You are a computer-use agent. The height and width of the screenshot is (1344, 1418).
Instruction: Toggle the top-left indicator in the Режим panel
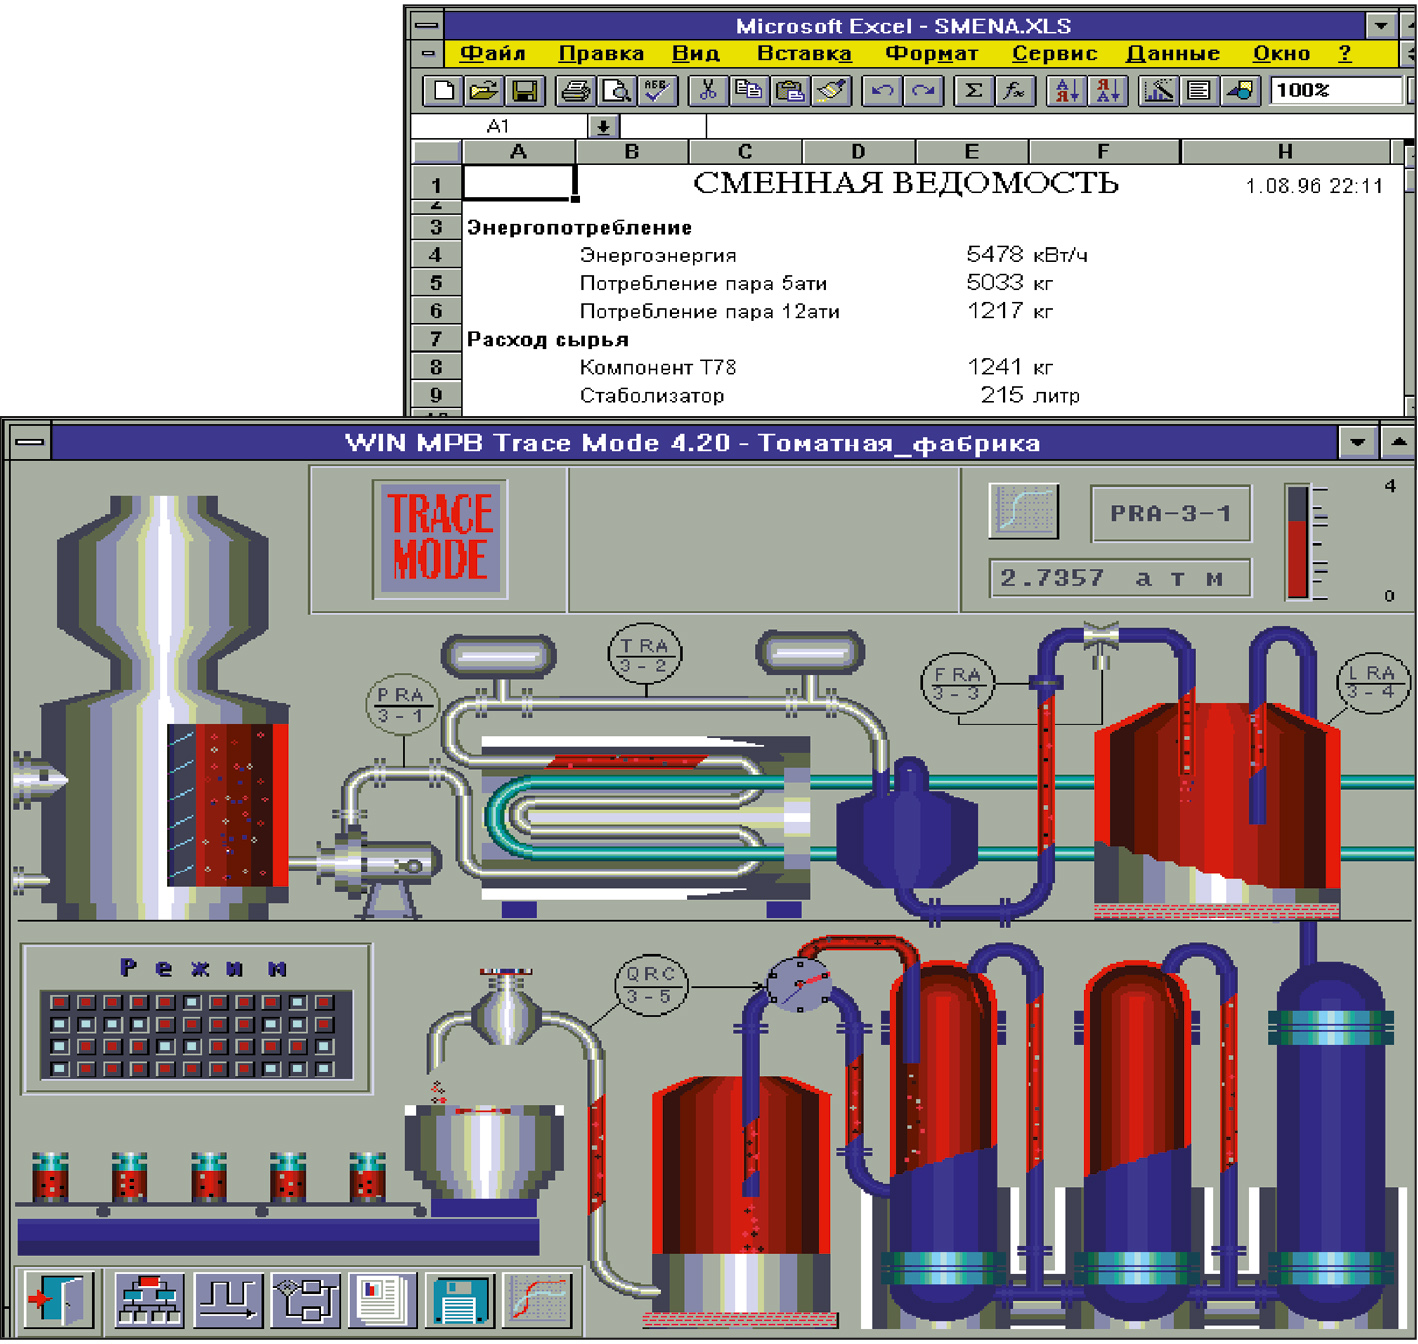point(59,1001)
